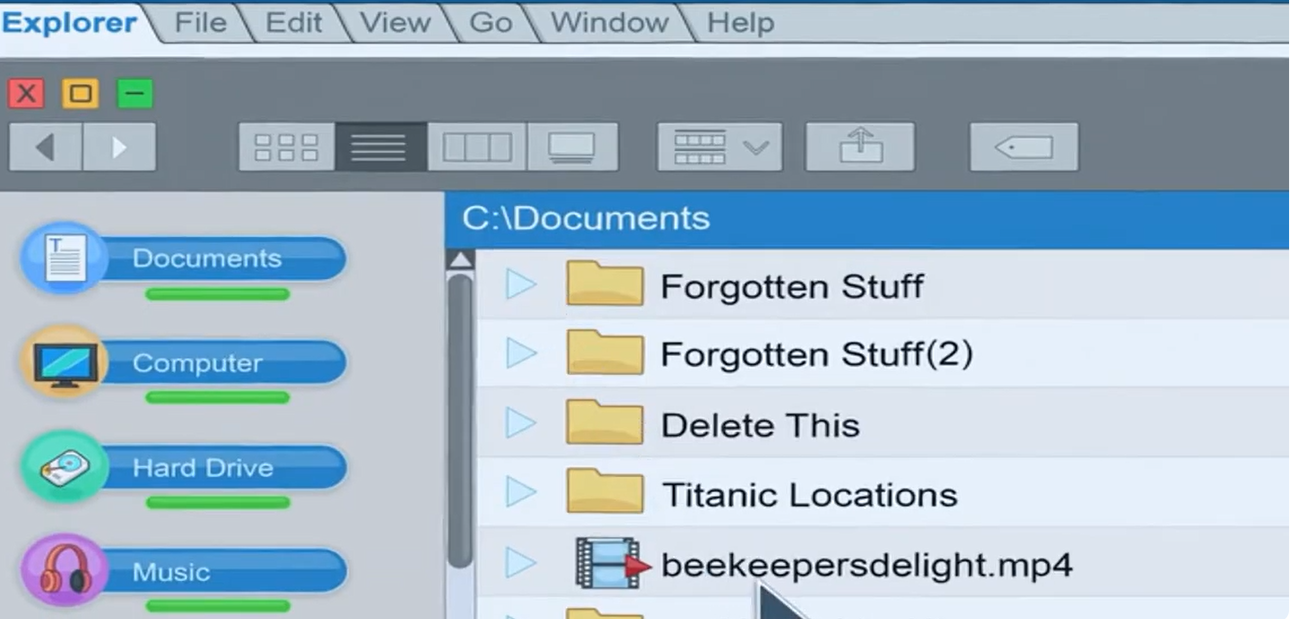
Task: Open the View menu
Action: coord(395,23)
